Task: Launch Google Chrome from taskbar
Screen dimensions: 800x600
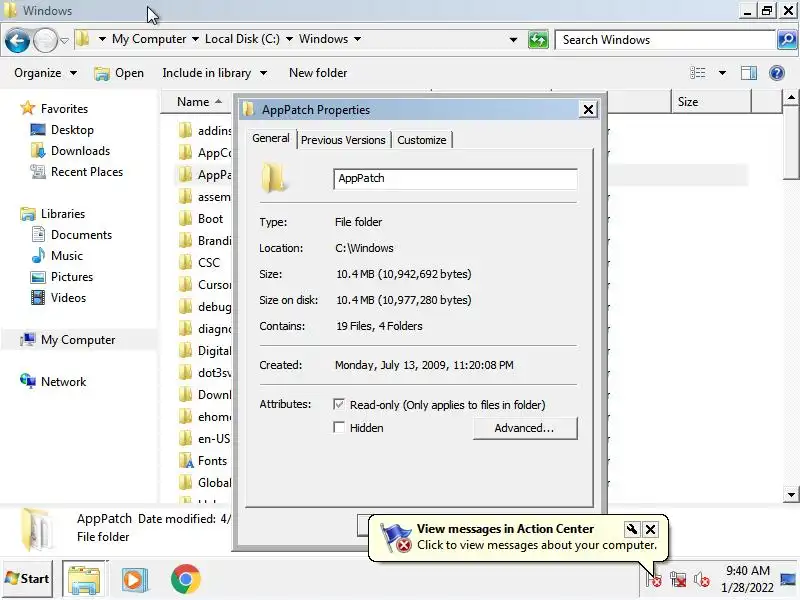Action: click(x=186, y=579)
